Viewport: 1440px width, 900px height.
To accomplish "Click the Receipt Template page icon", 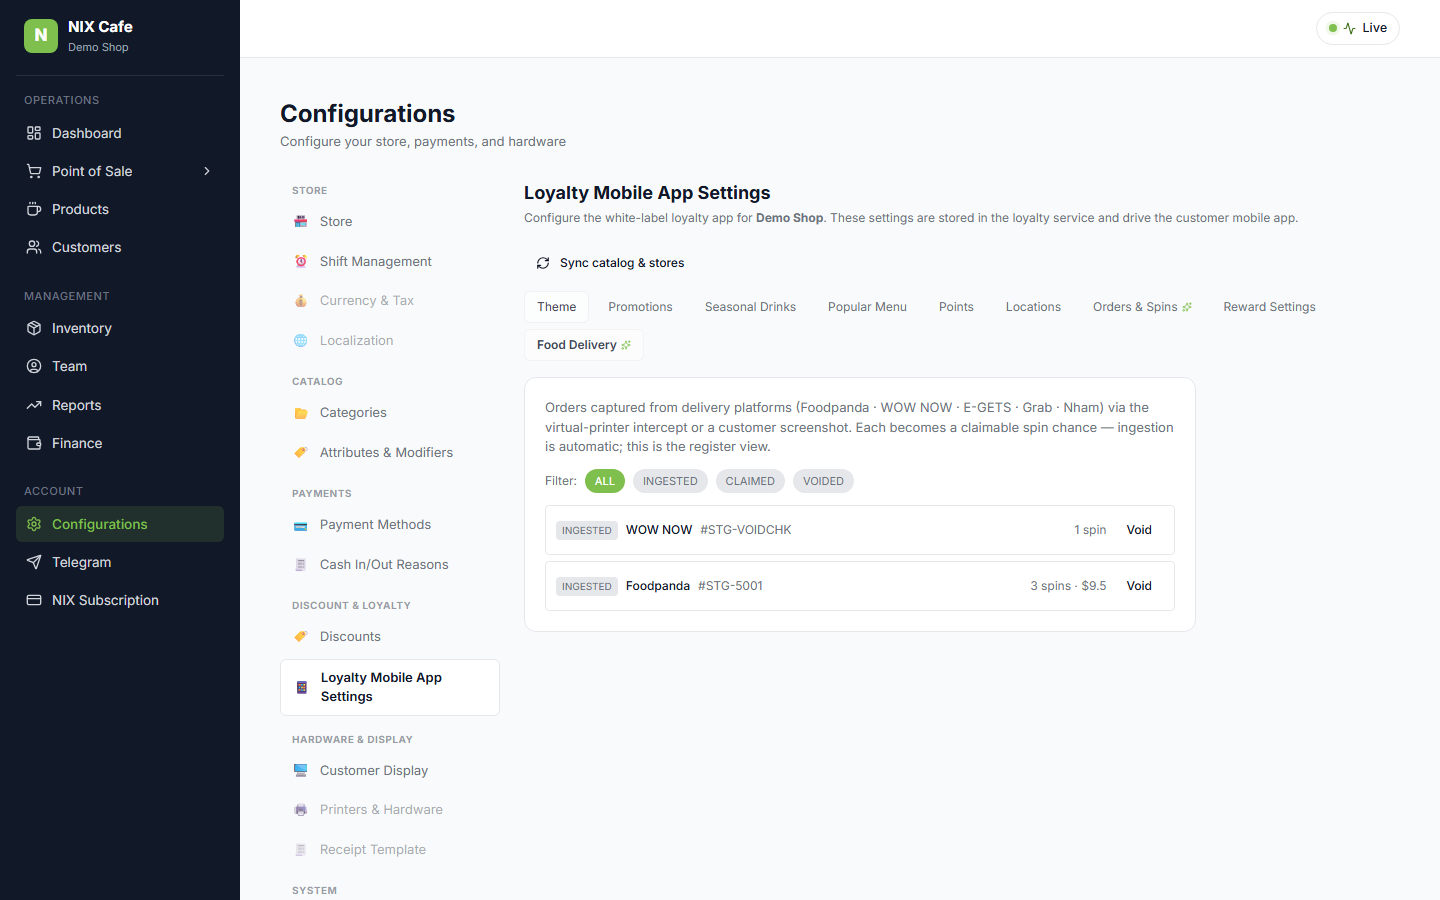I will (x=301, y=850).
